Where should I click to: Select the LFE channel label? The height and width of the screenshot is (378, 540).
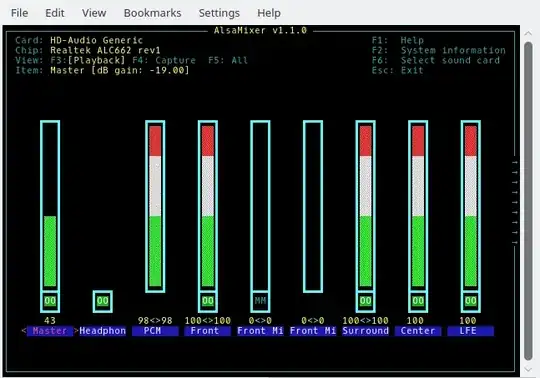tap(470, 331)
